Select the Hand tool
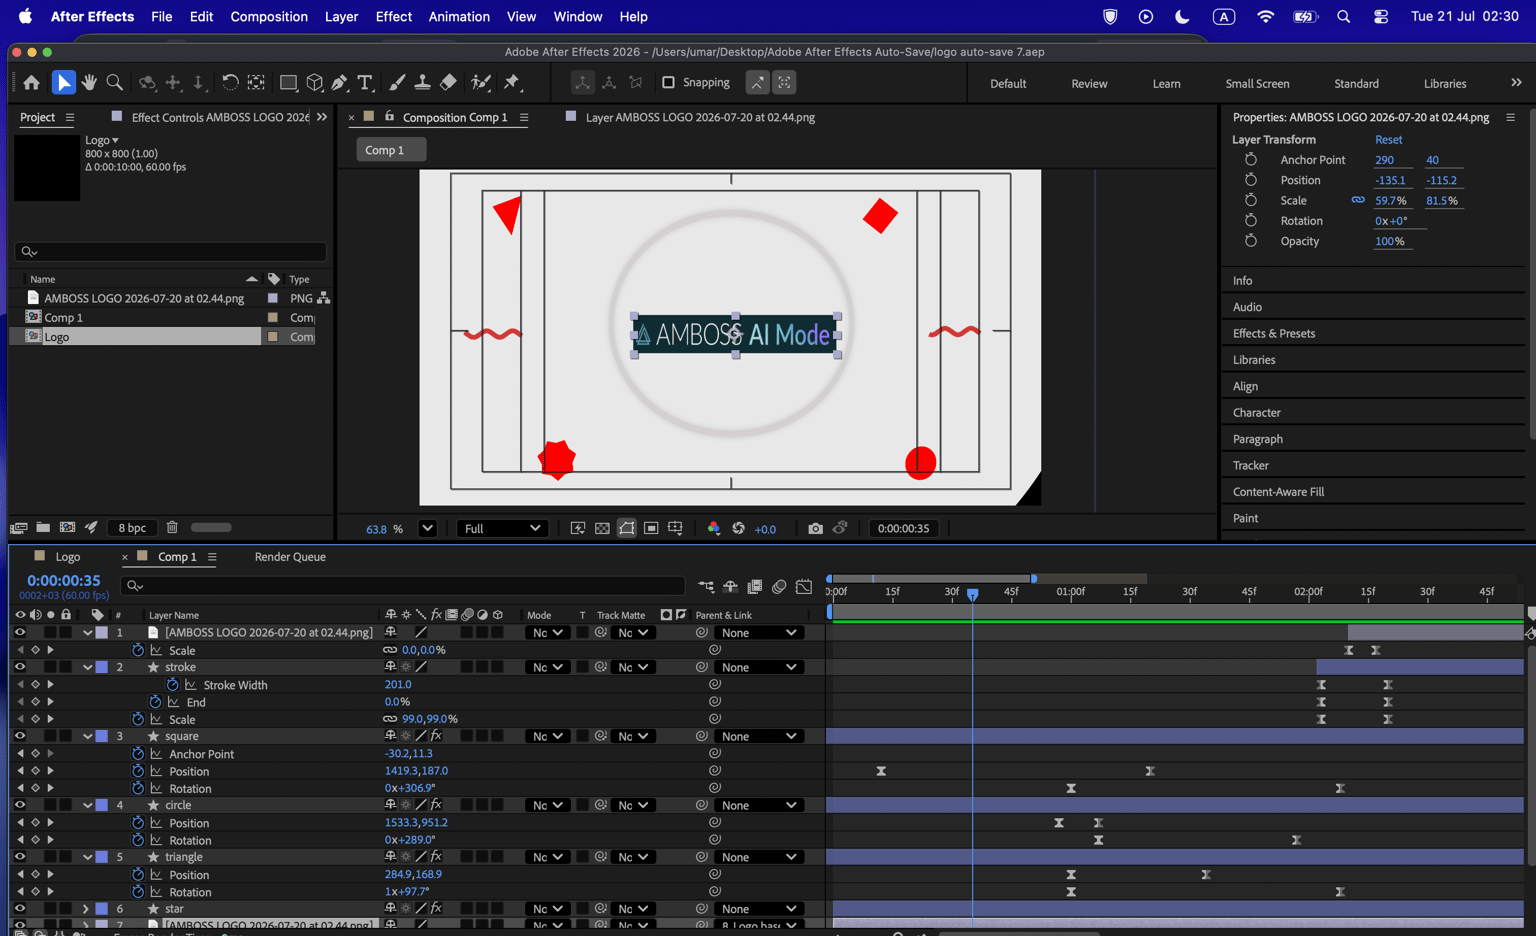 pyautogui.click(x=89, y=83)
